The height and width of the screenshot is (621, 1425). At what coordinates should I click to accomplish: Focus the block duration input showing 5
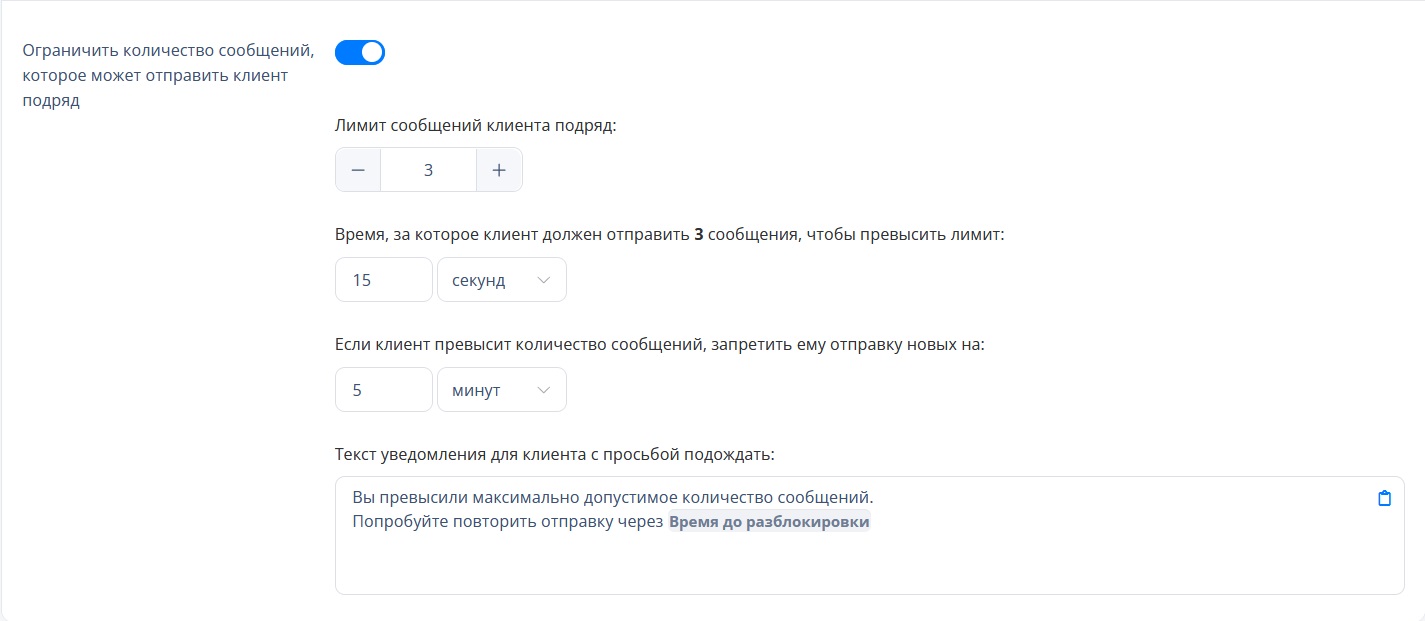click(383, 390)
